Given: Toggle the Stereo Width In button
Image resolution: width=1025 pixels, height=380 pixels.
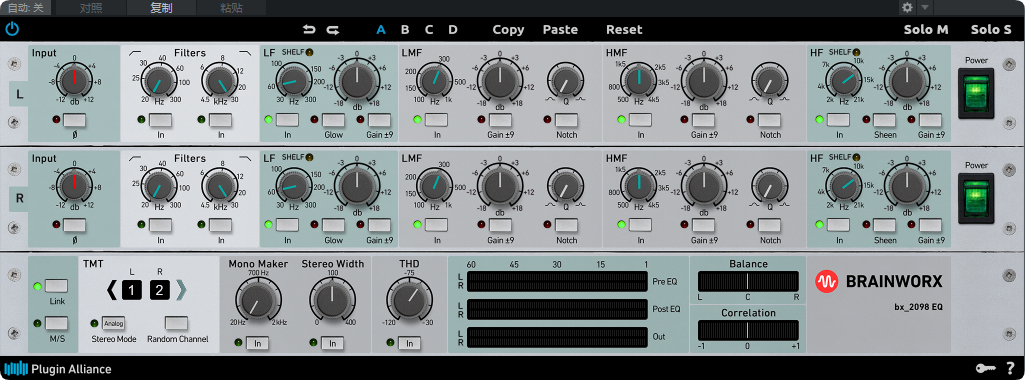Looking at the screenshot, I should (x=333, y=343).
